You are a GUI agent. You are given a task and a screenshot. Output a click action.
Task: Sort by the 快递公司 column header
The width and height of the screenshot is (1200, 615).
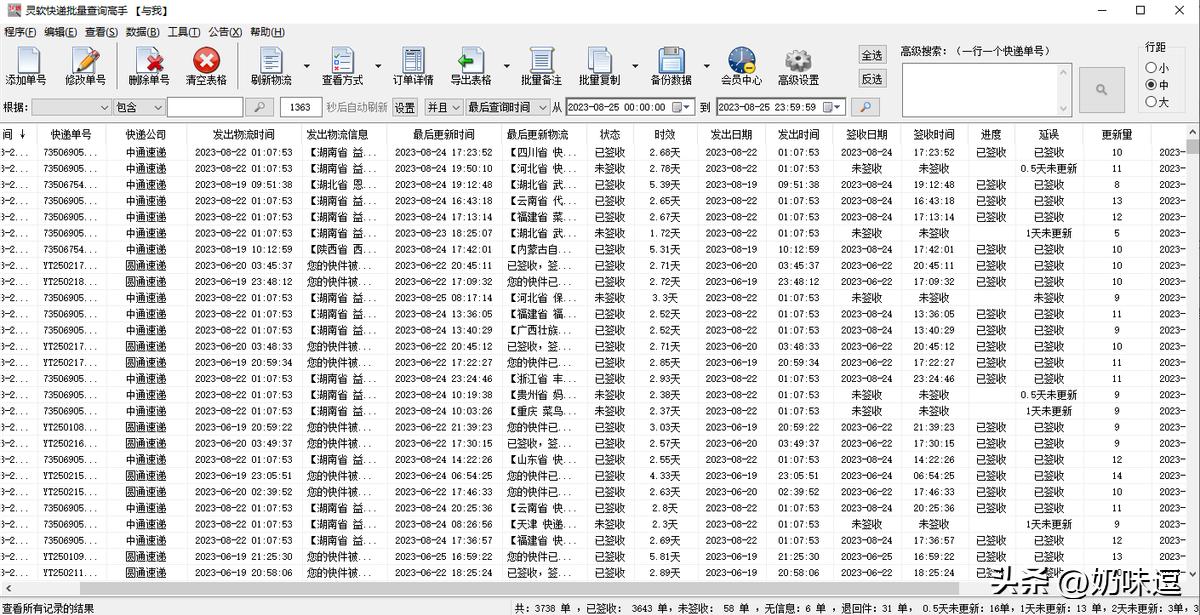[146, 134]
